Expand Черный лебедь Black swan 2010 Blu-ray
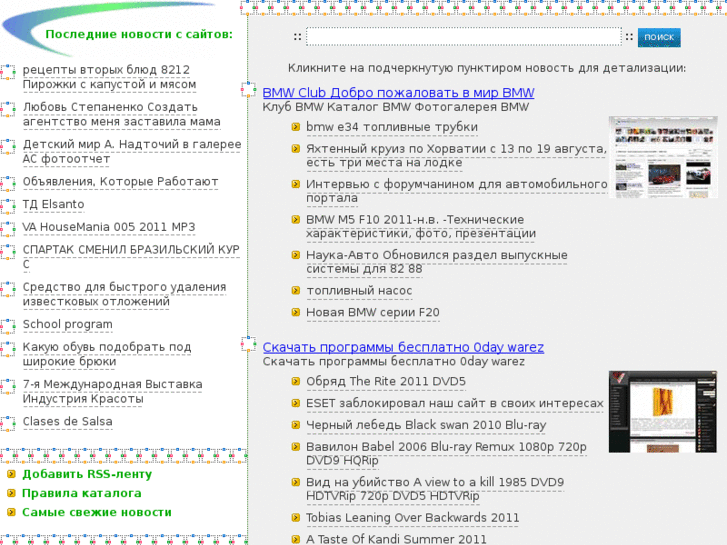Viewport: 727px width, 545px height. (x=426, y=425)
